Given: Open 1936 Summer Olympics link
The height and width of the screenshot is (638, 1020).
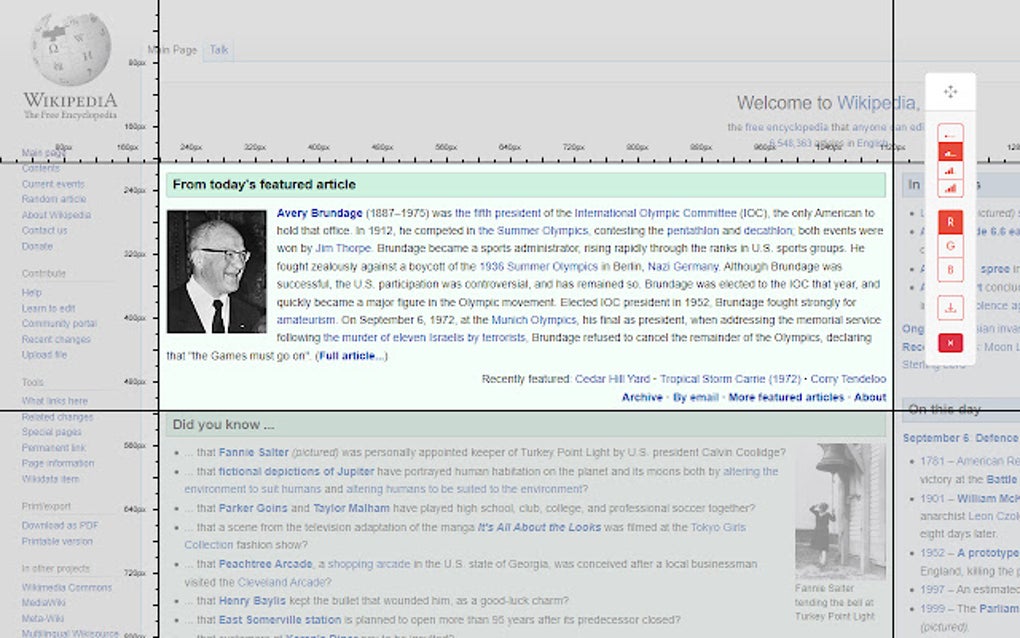Looking at the screenshot, I should pyautogui.click(x=539, y=266).
